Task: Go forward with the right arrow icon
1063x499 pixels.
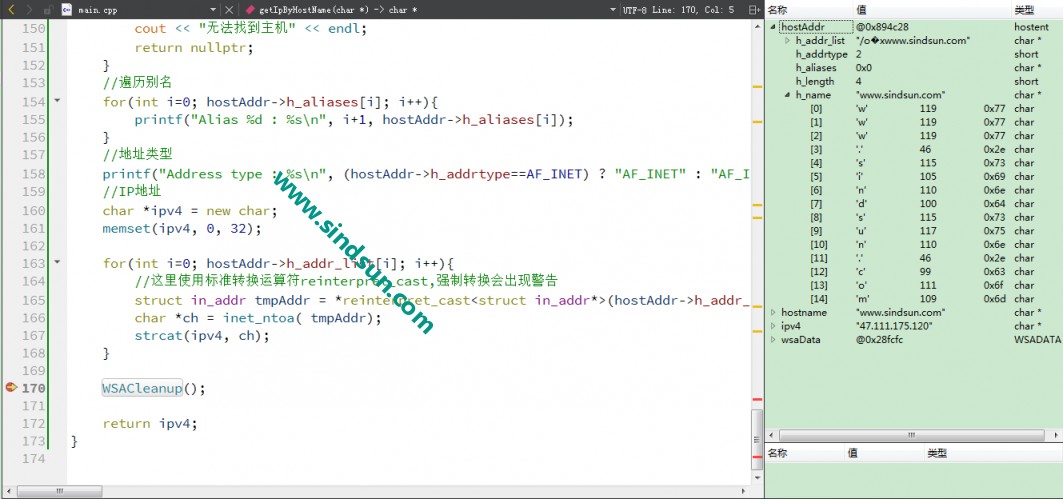Action: click(x=29, y=9)
